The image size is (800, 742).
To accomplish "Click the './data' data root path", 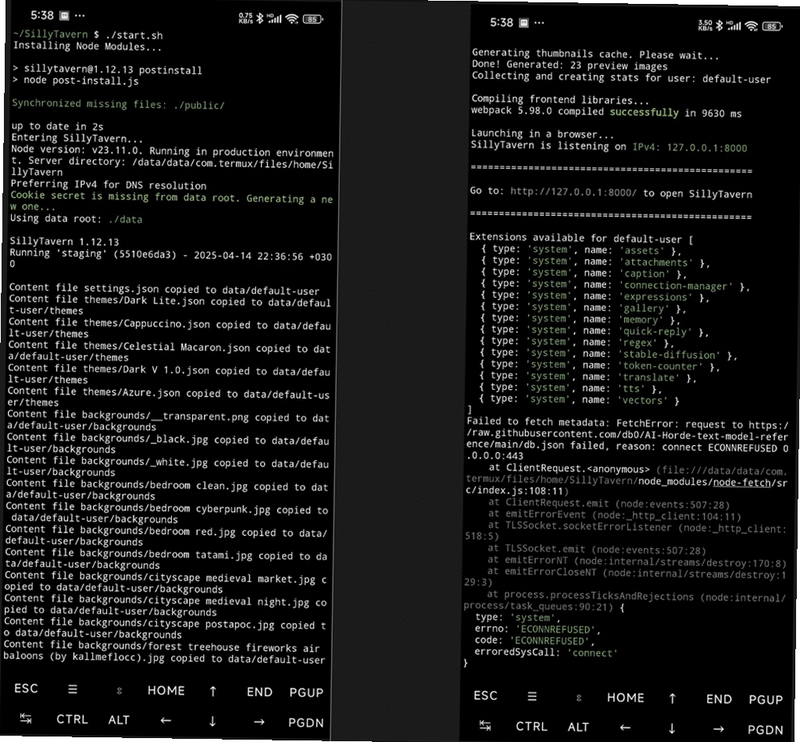I will (x=126, y=219).
